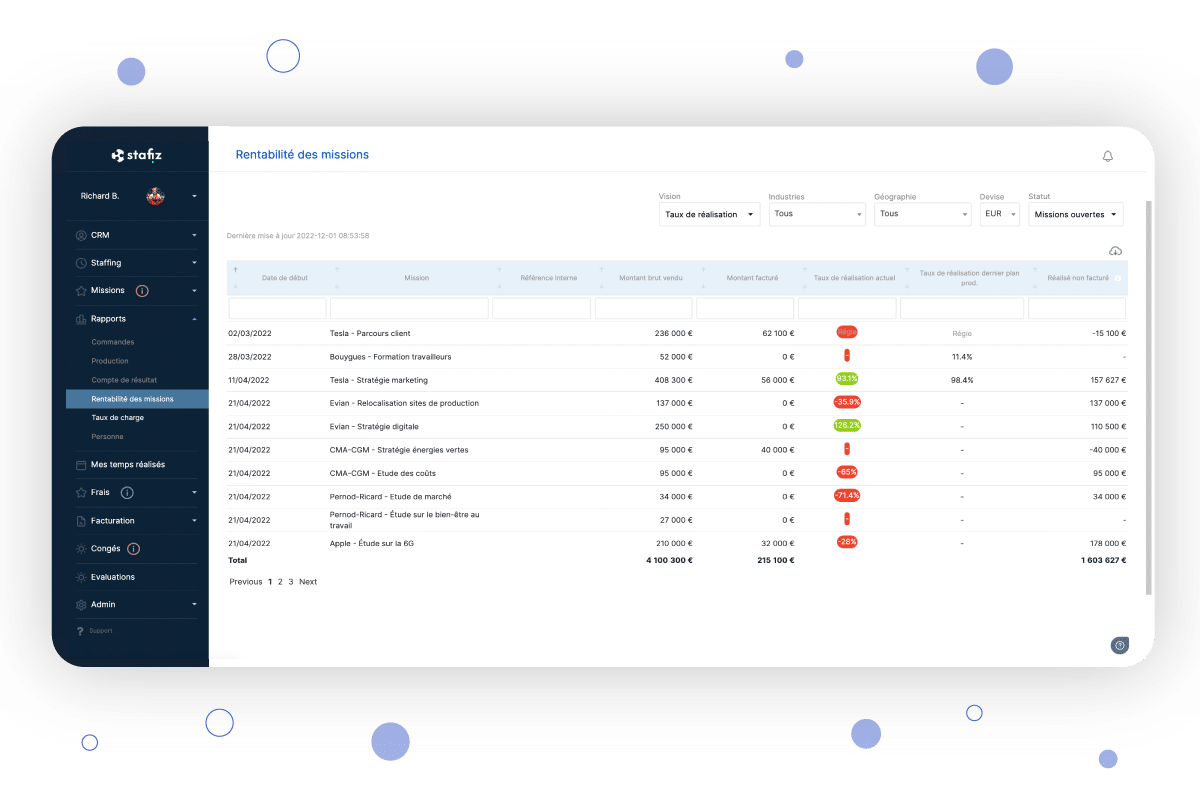
Task: Go to the Next page
Action: click(x=308, y=582)
